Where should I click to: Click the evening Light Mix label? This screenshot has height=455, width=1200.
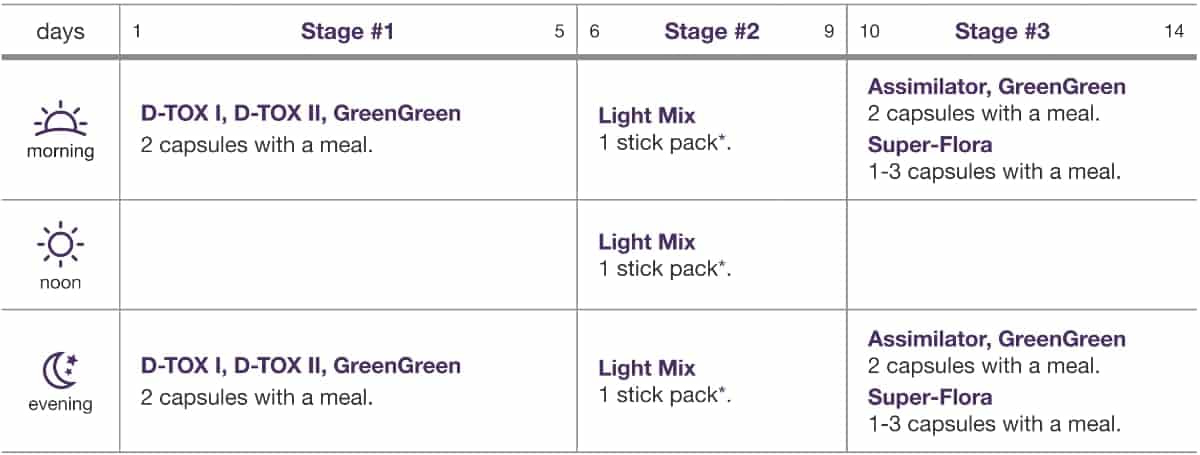(x=647, y=368)
